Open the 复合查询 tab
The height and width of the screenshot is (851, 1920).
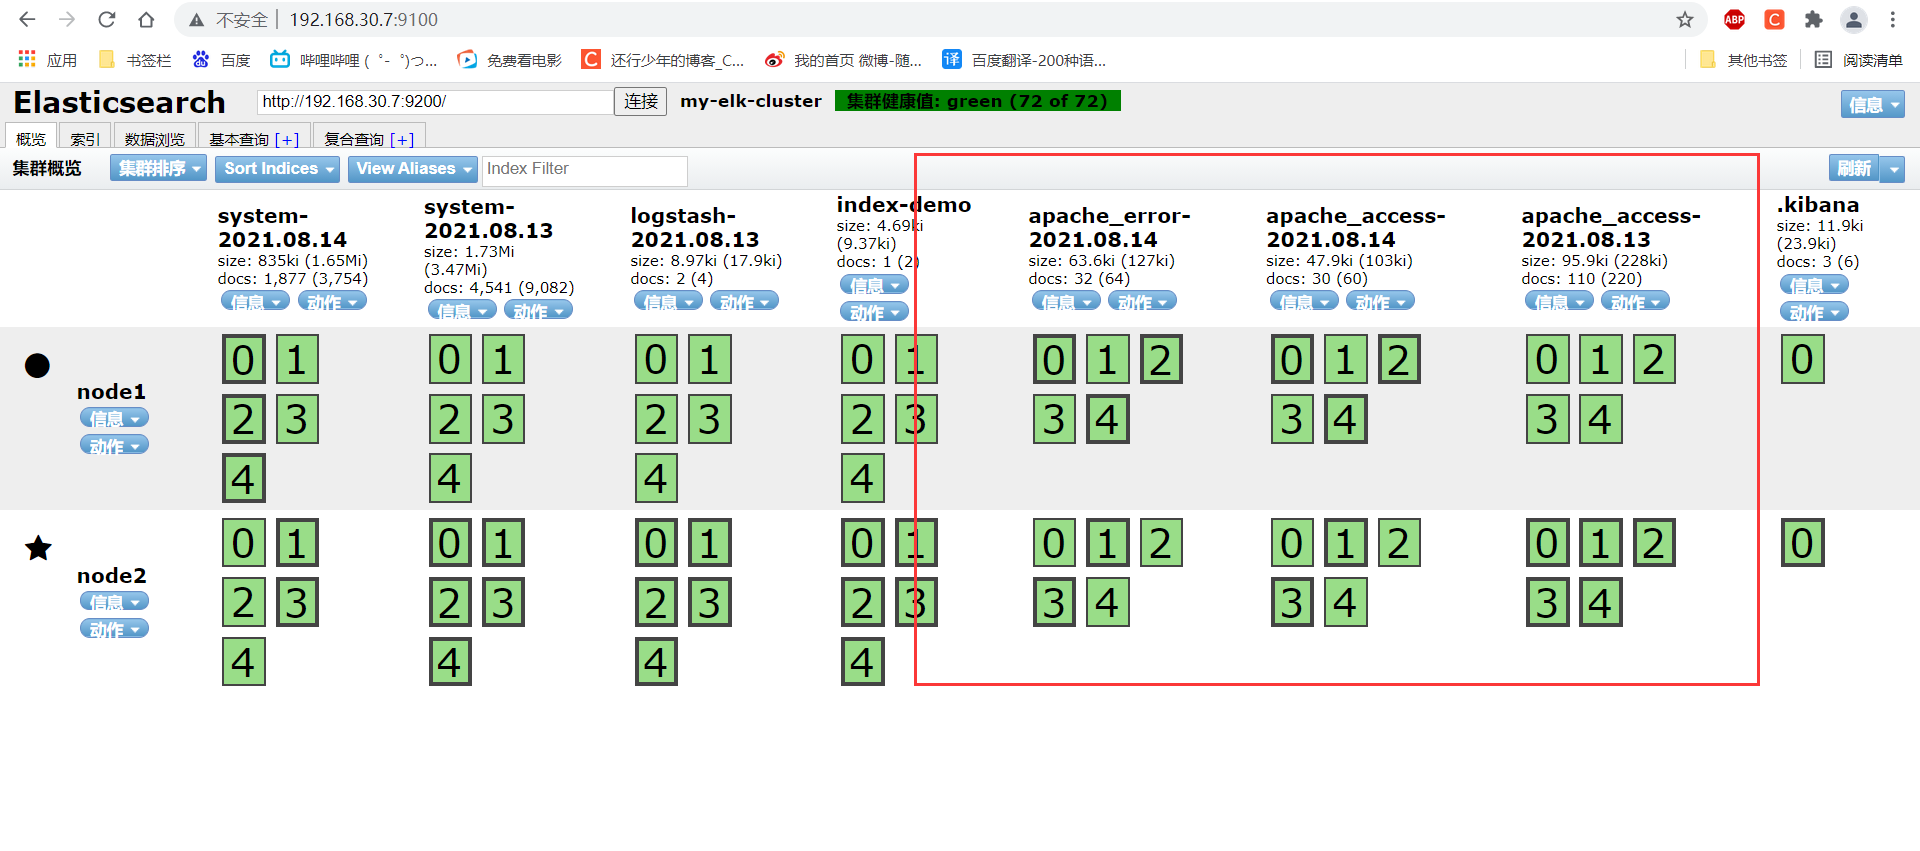point(369,138)
